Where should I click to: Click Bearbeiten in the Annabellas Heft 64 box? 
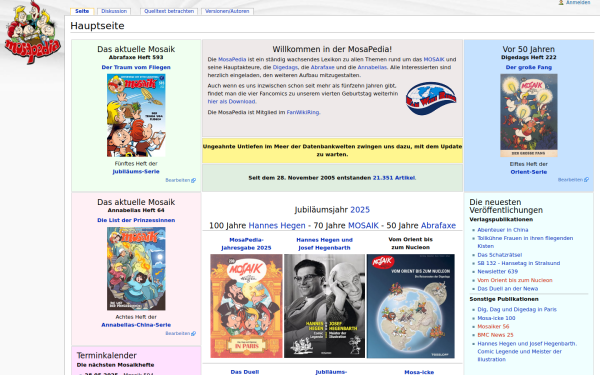(178, 333)
